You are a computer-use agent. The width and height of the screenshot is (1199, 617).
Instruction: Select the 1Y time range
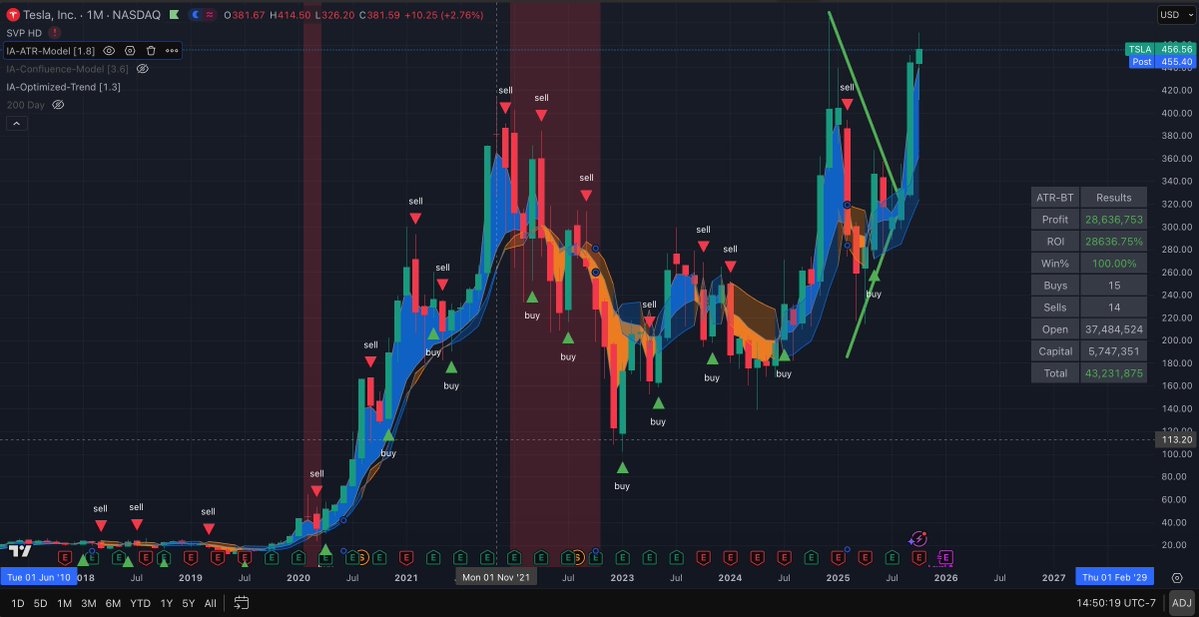point(166,603)
